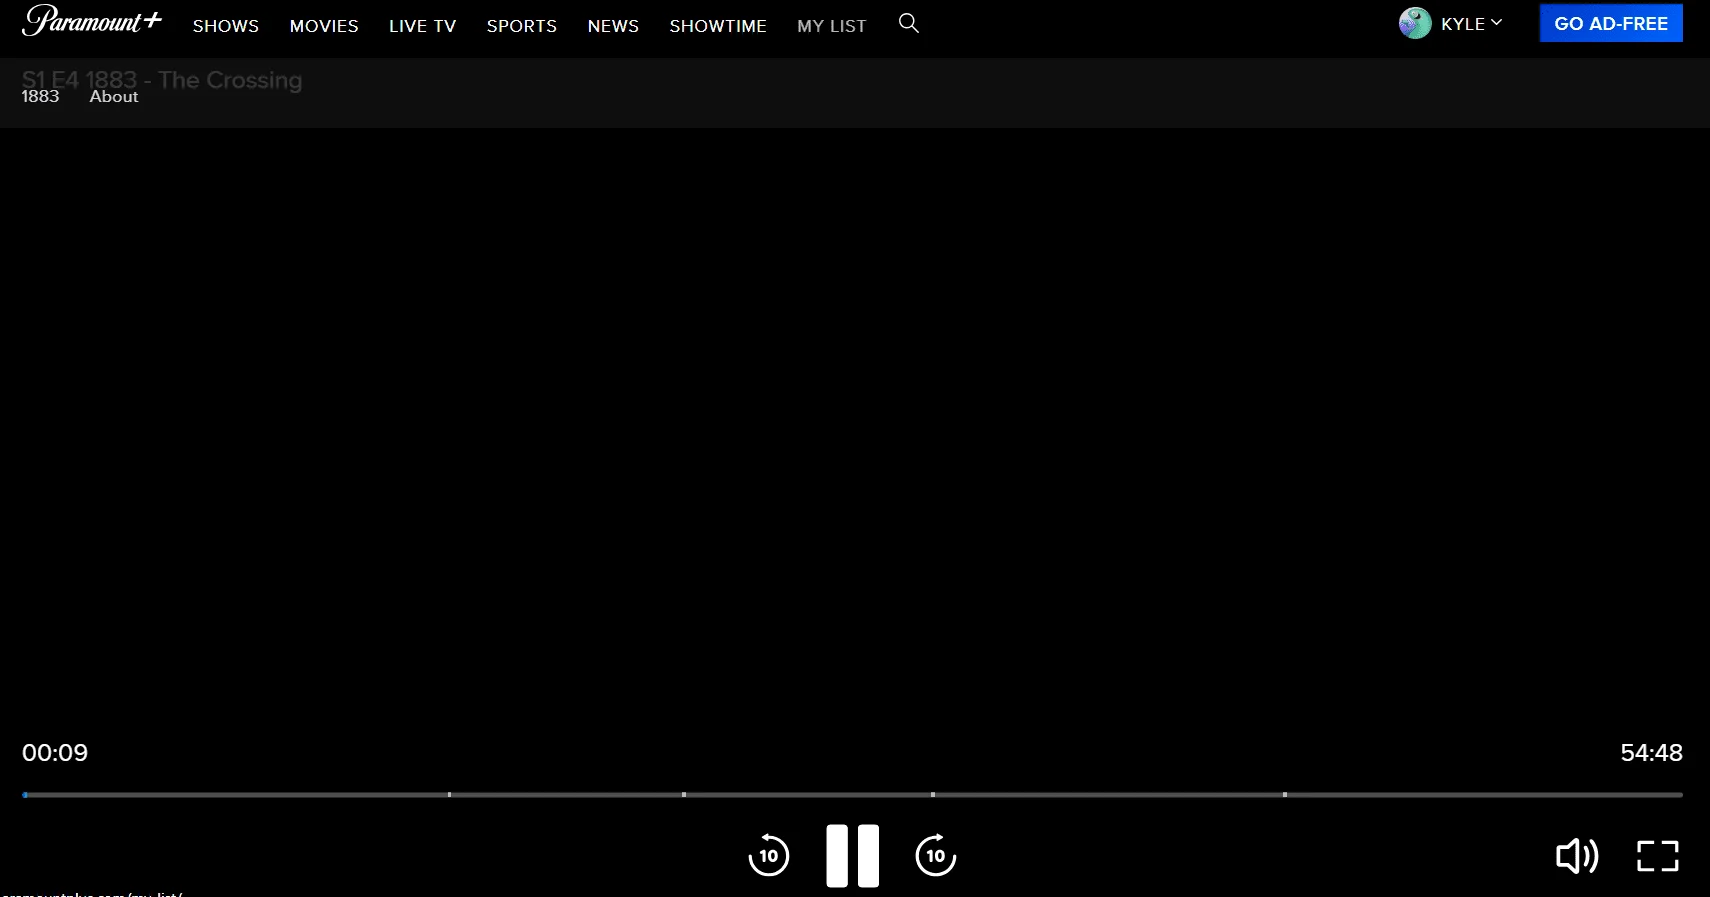Open the SPORTS section
The image size is (1710, 897).
click(522, 26)
